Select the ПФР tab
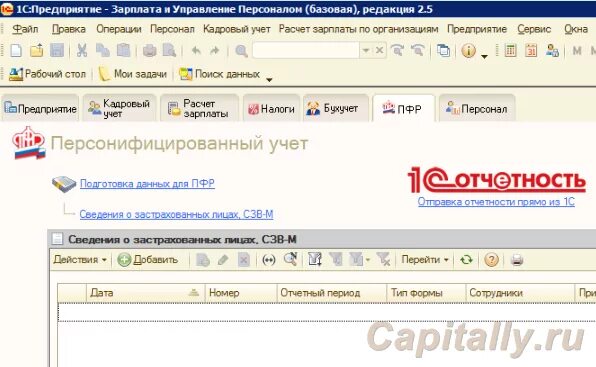This screenshot has width=596, height=367. (x=403, y=109)
